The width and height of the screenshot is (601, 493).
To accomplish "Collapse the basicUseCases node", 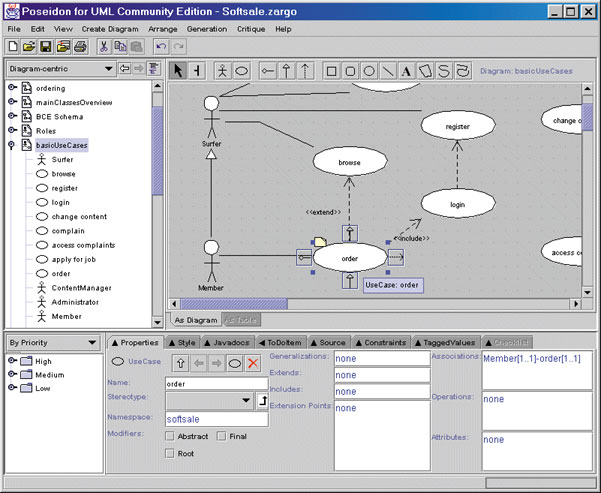I will [11, 145].
